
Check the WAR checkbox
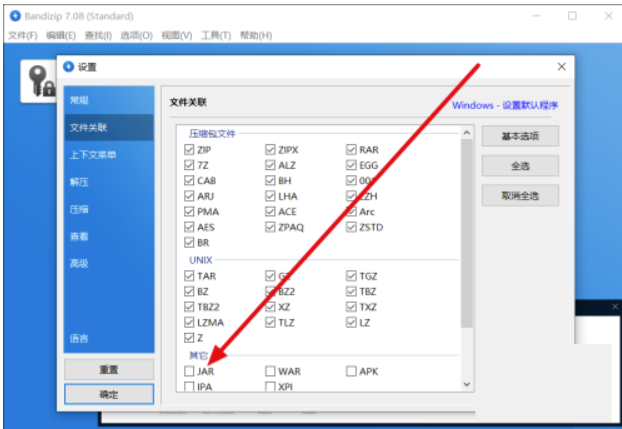coord(270,371)
